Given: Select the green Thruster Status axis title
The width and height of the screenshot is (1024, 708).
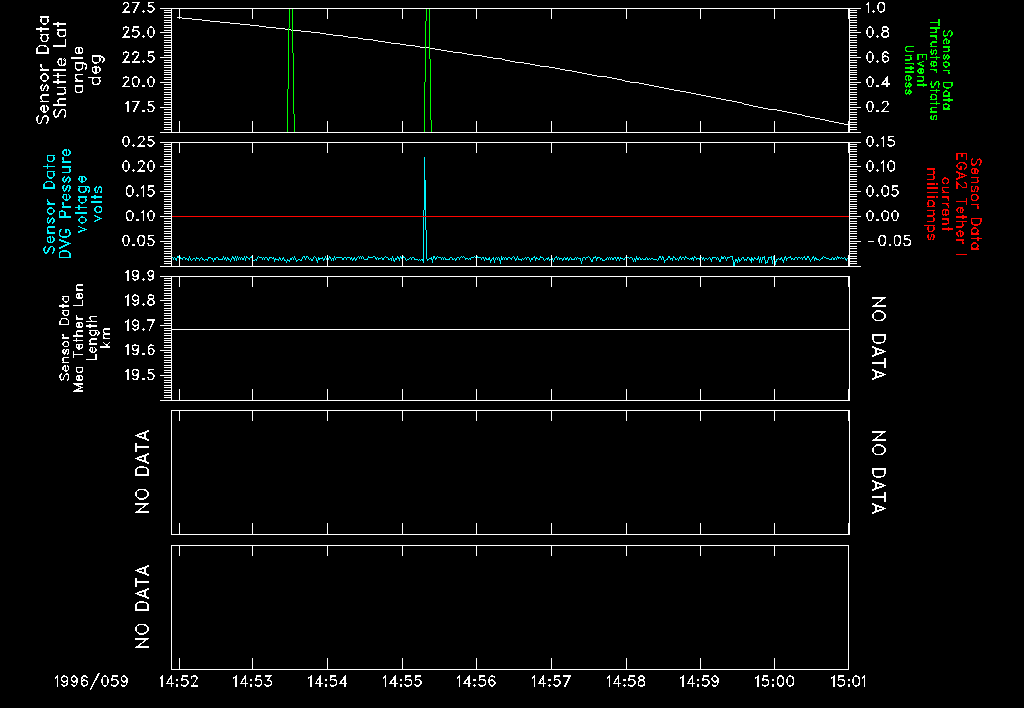Looking at the screenshot, I should pos(928,69).
